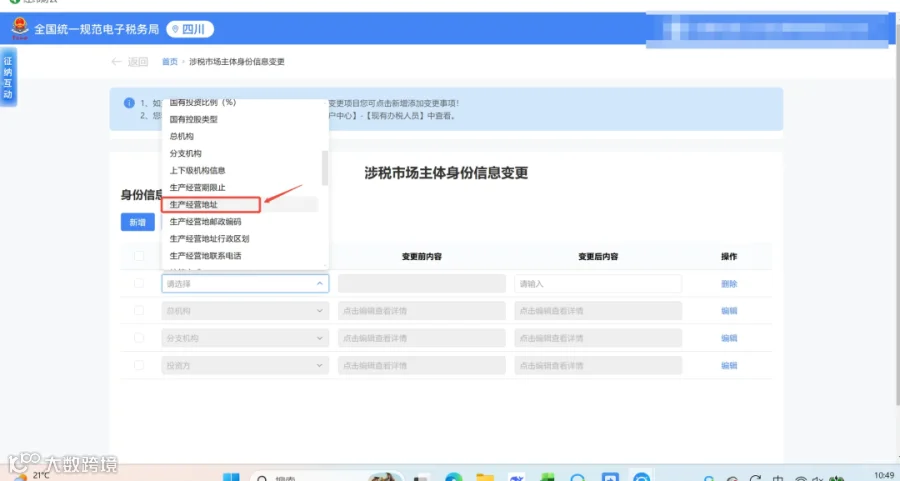The height and width of the screenshot is (481, 900).
Task: Click 变更后内容 detail field in 投资方 row
Action: pos(598,365)
